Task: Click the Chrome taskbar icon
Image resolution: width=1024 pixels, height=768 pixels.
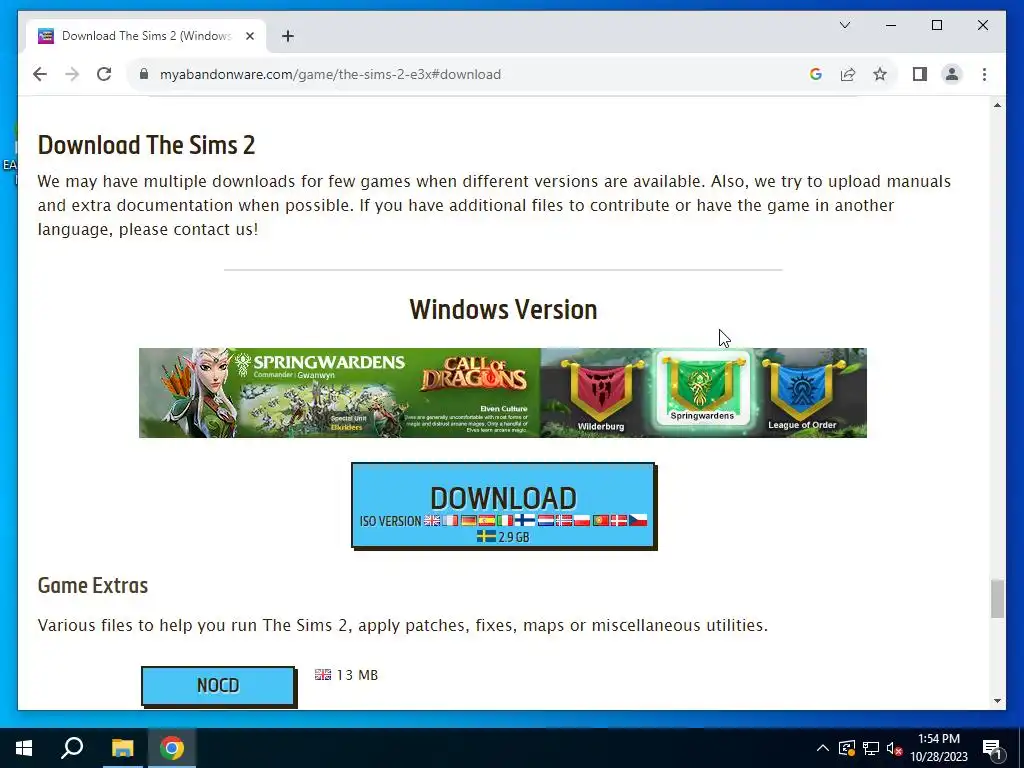Action: tap(172, 748)
